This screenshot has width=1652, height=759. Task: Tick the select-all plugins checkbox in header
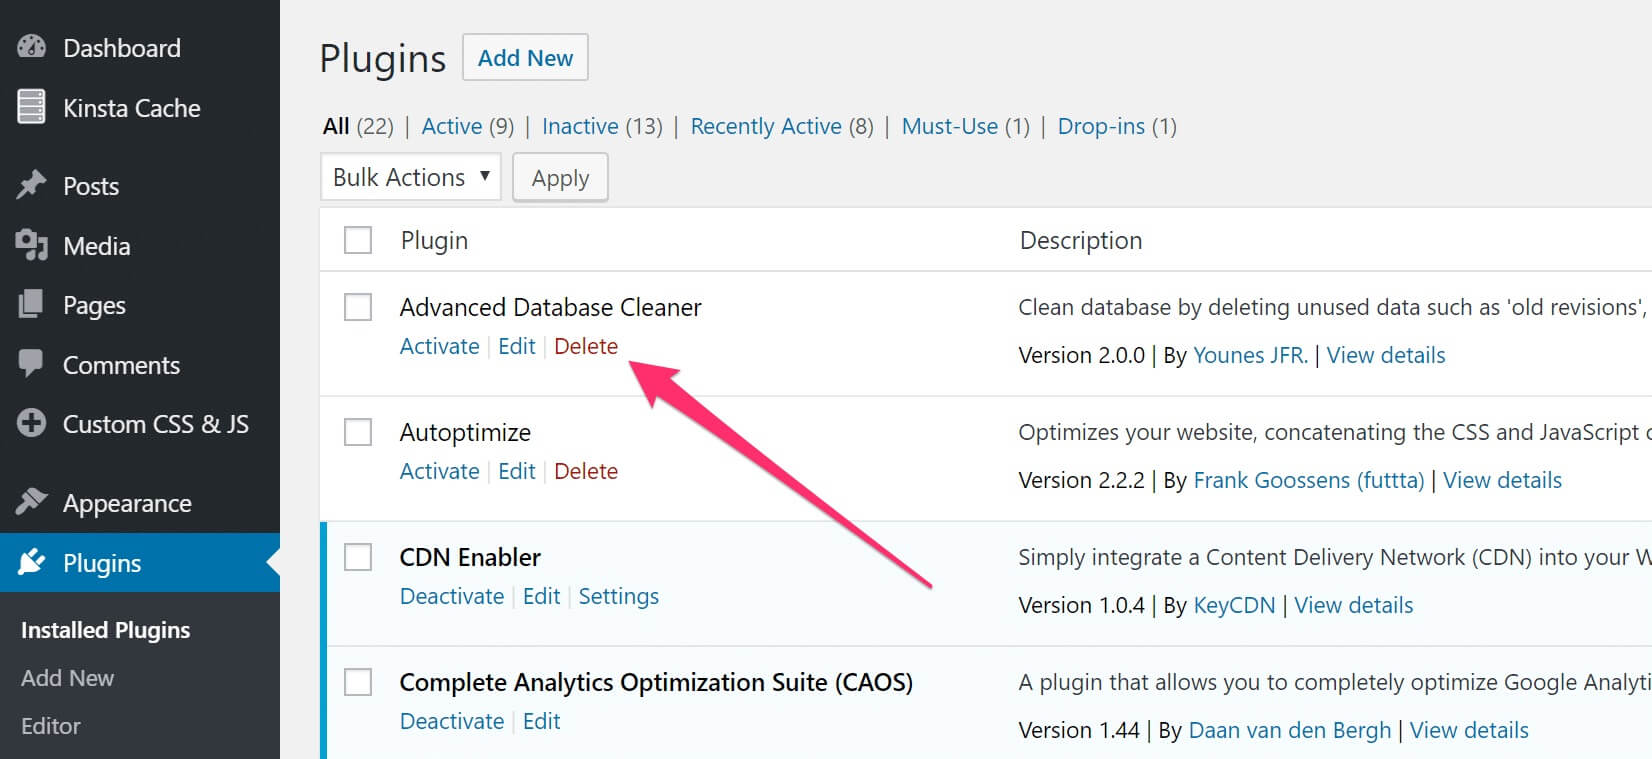[x=358, y=240]
